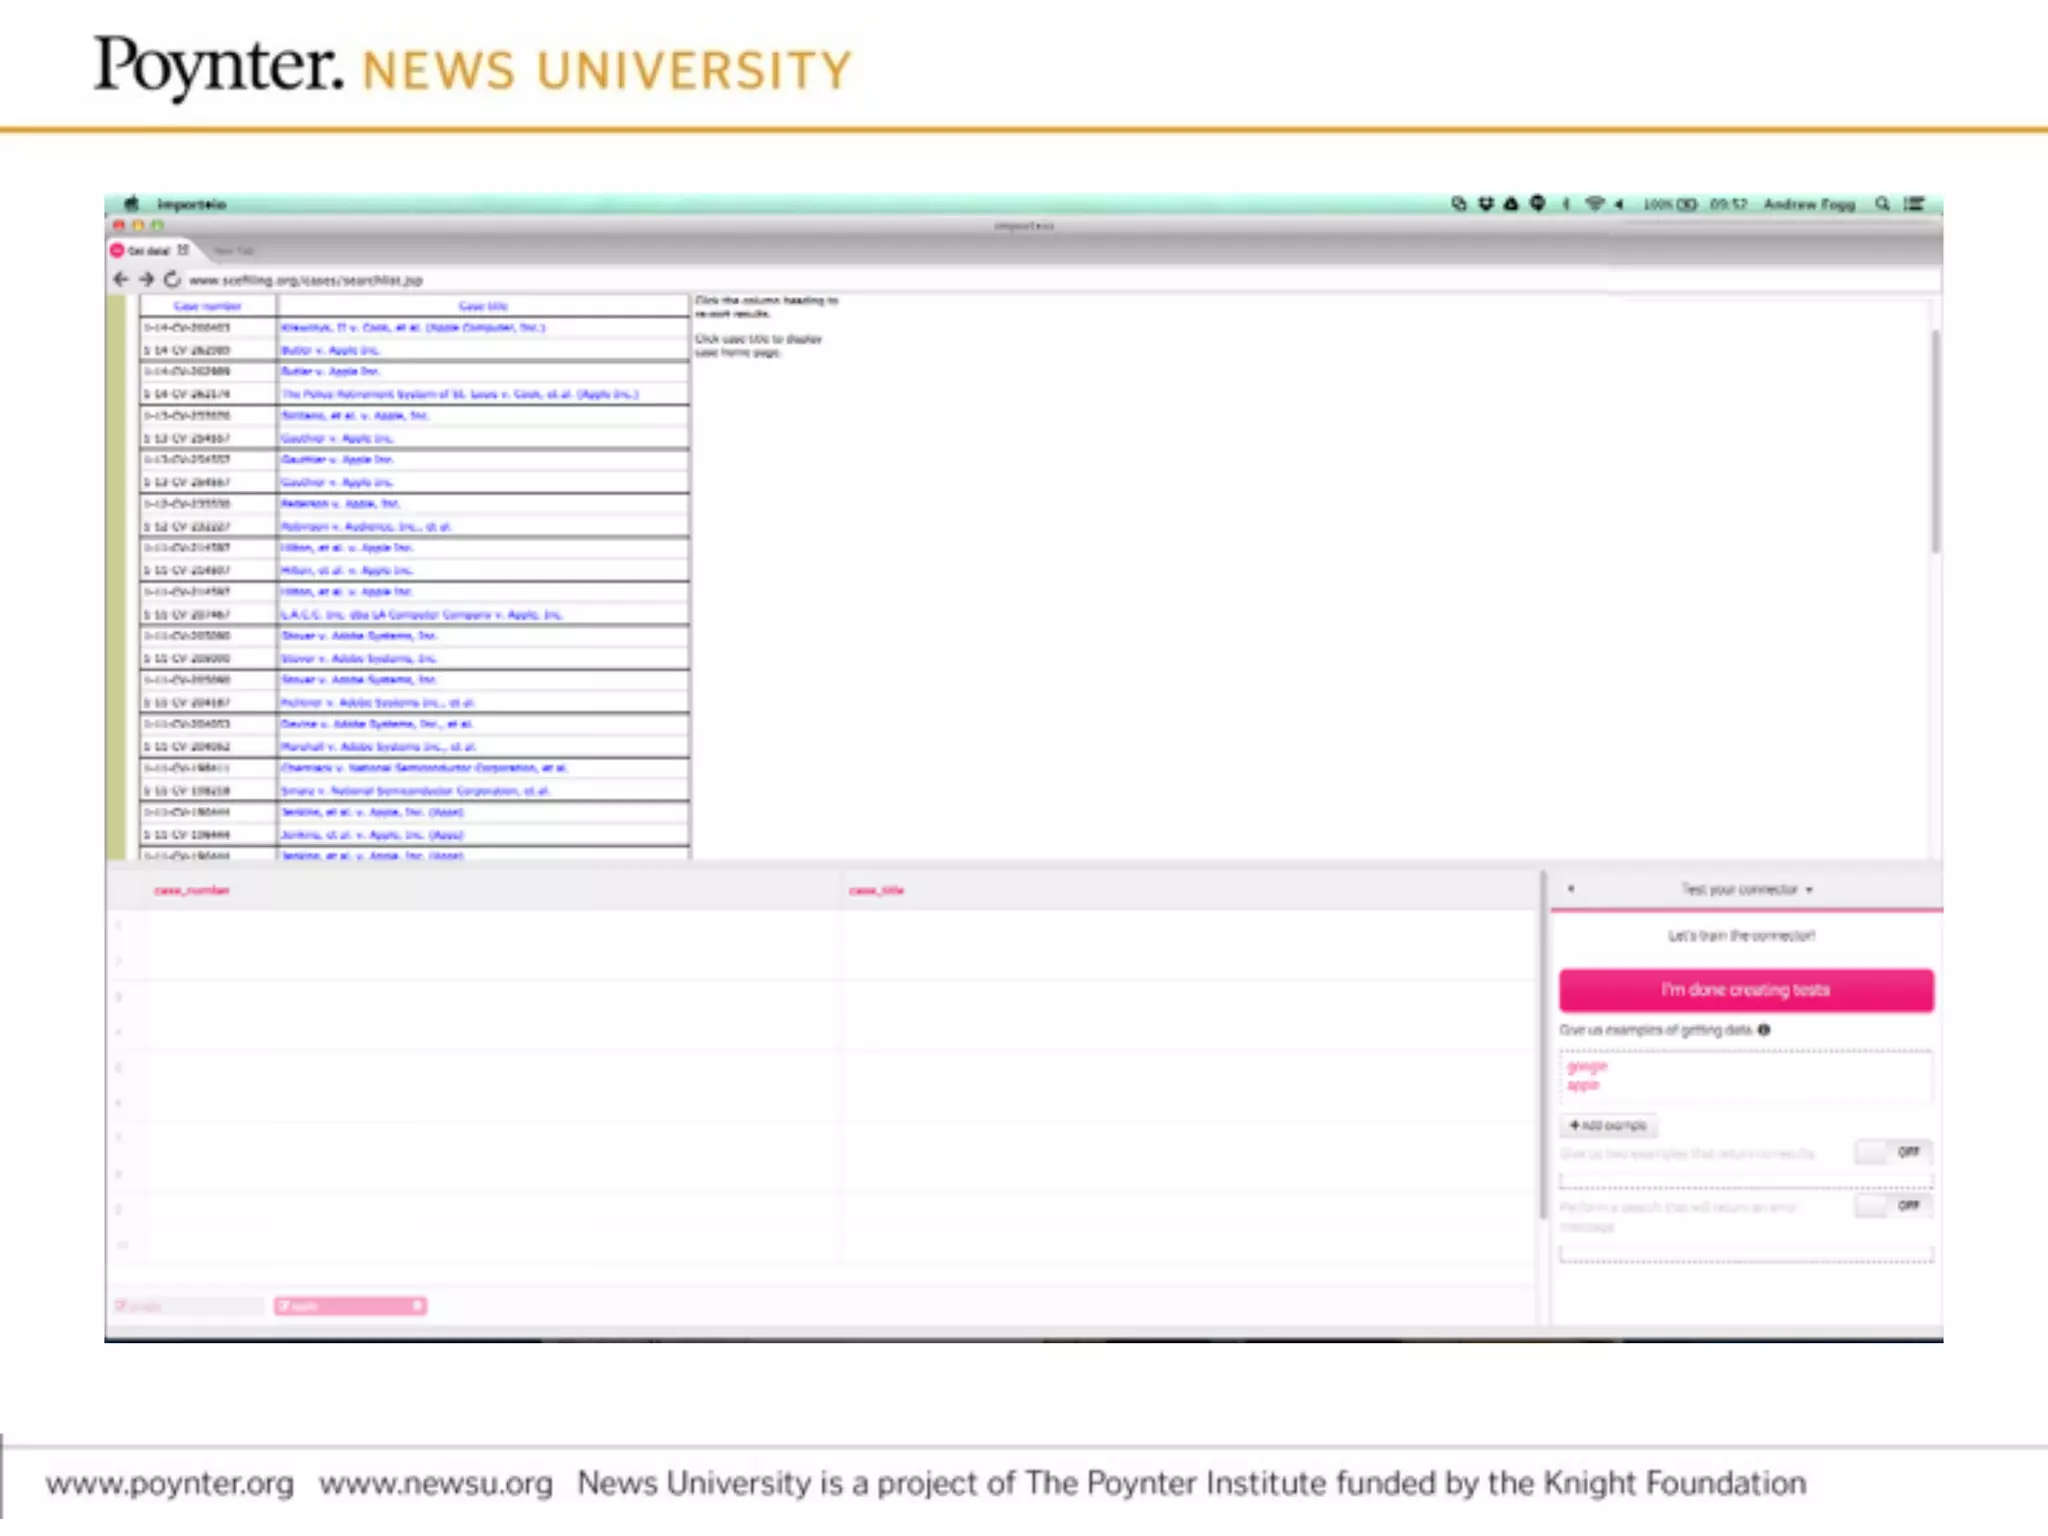The height and width of the screenshot is (1536, 2048).
Task: Click the info icon beside examples text
Action: (1764, 1030)
